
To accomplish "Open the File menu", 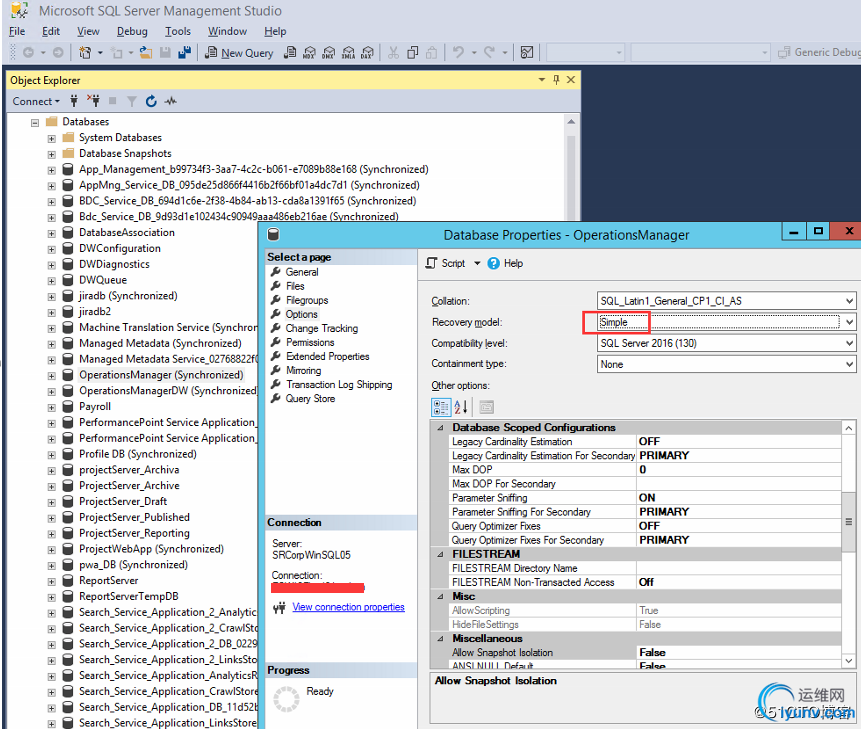I will coord(17,31).
